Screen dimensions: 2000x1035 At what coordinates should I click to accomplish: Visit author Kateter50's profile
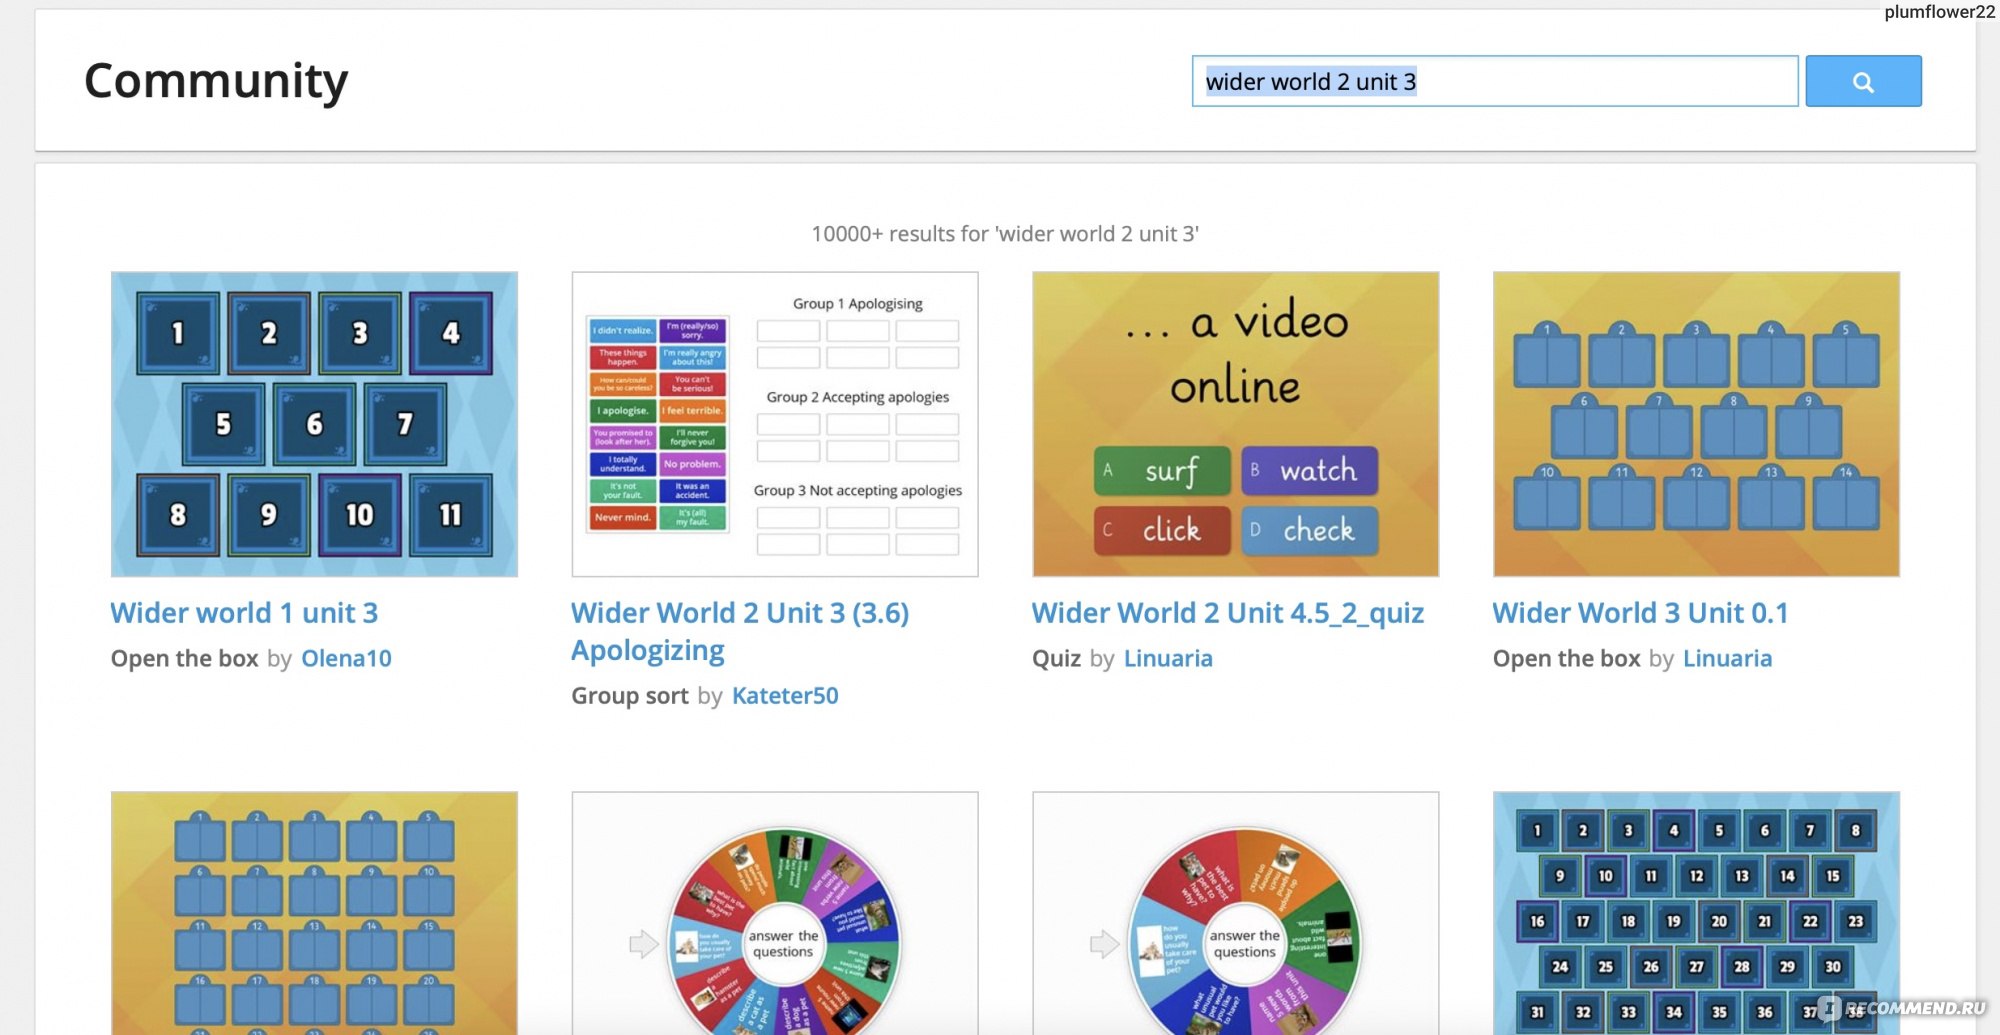[785, 695]
